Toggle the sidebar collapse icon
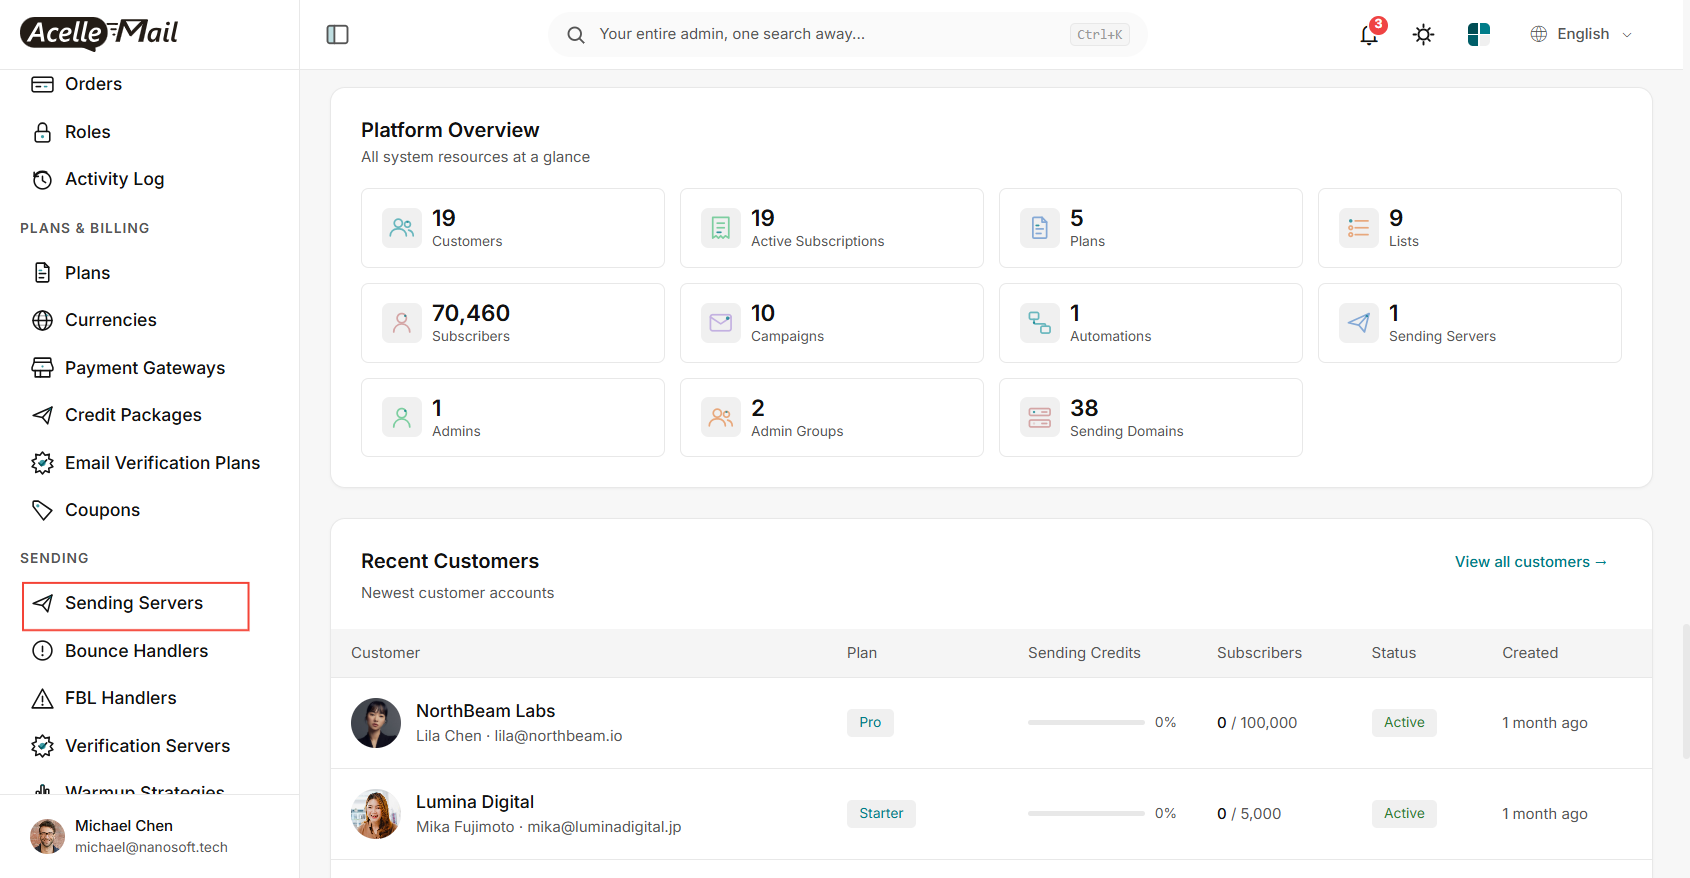 click(338, 35)
